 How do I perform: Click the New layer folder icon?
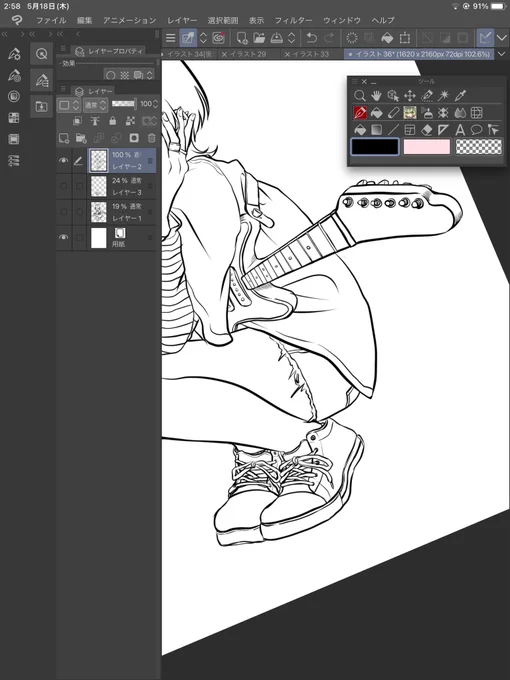pyautogui.click(x=81, y=138)
